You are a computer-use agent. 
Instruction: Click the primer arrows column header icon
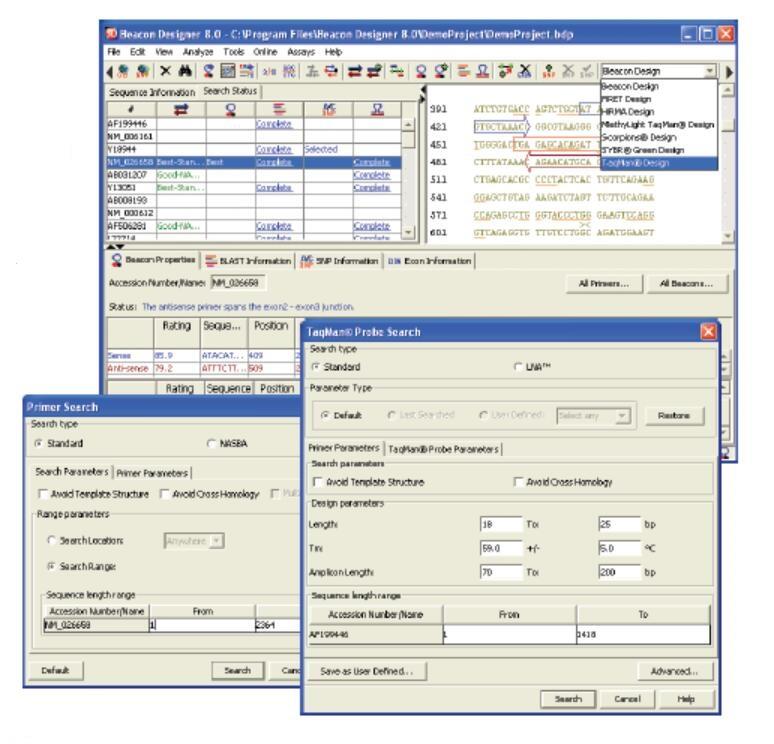[181, 110]
